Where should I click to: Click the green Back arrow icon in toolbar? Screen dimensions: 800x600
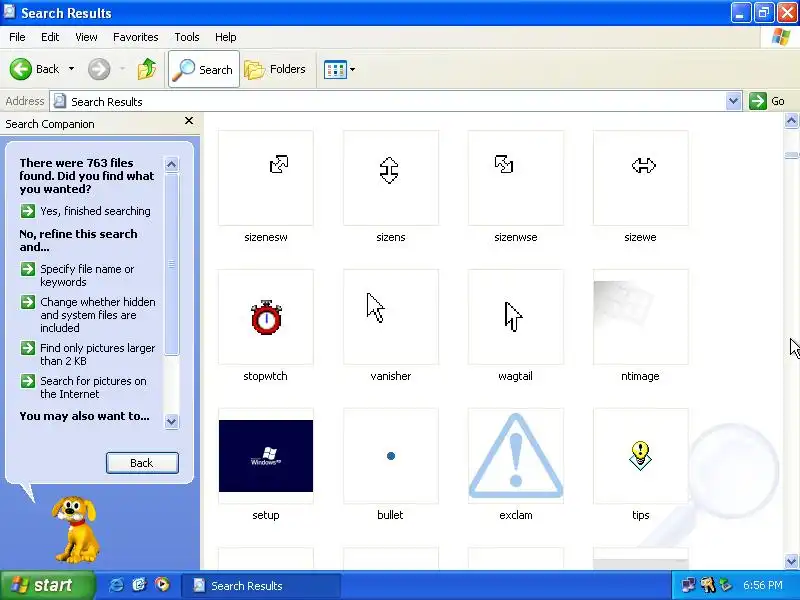[x=20, y=69]
